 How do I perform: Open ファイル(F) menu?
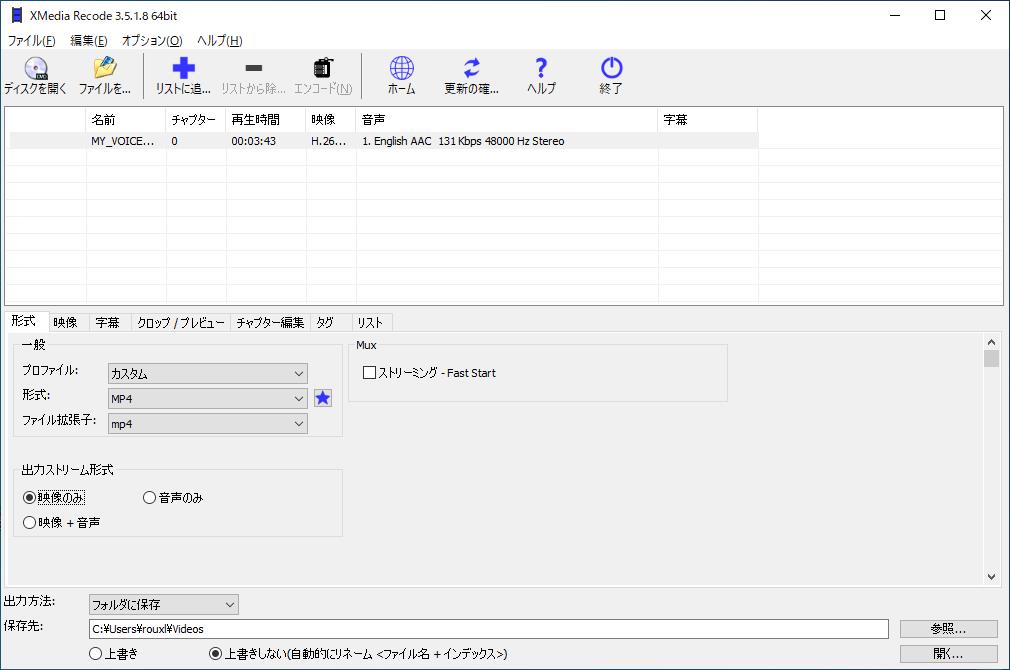pyautogui.click(x=32, y=41)
